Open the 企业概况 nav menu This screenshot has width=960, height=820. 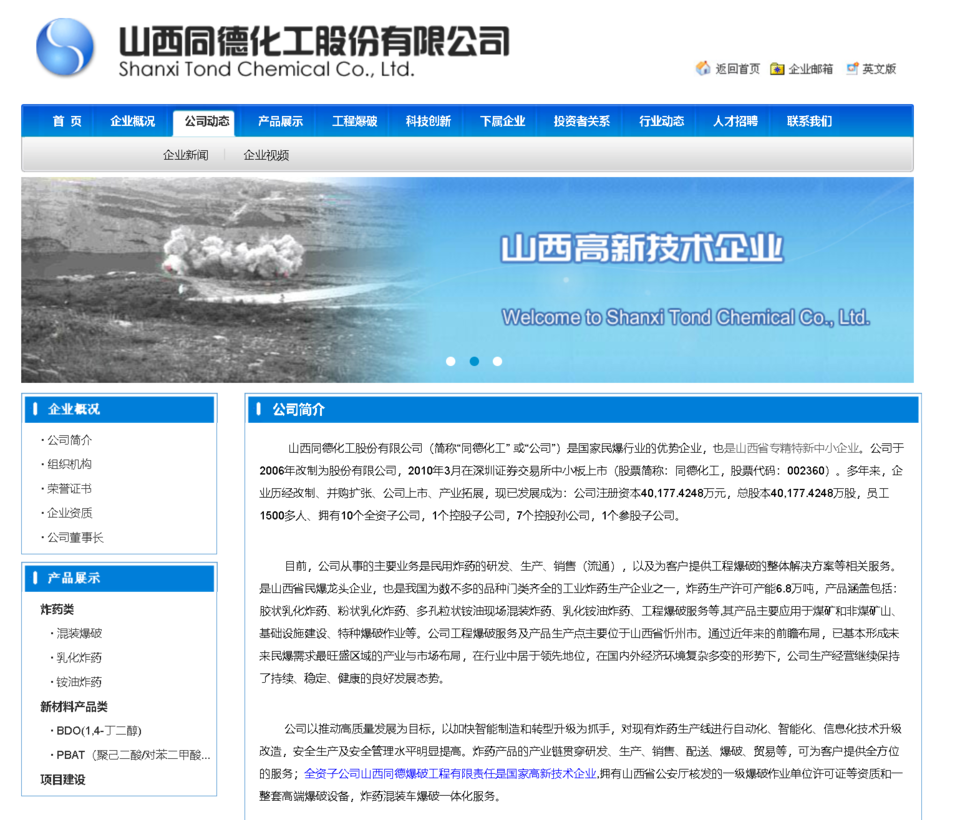coord(133,121)
